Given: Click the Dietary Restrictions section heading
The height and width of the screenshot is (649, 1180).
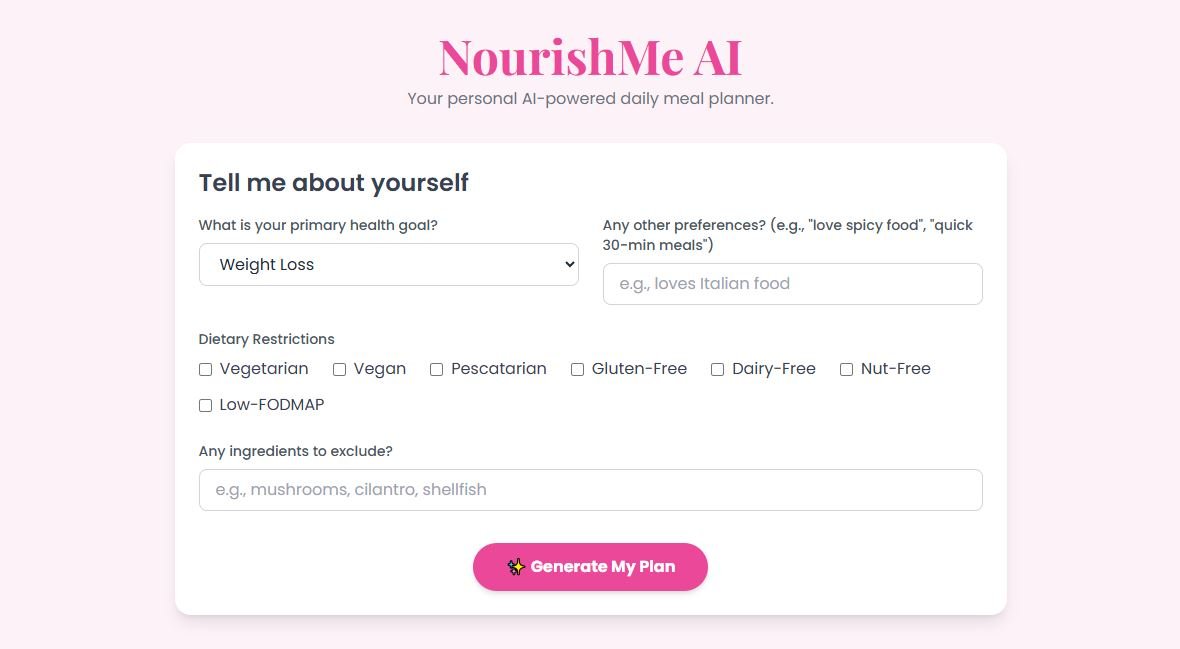Looking at the screenshot, I should (266, 339).
